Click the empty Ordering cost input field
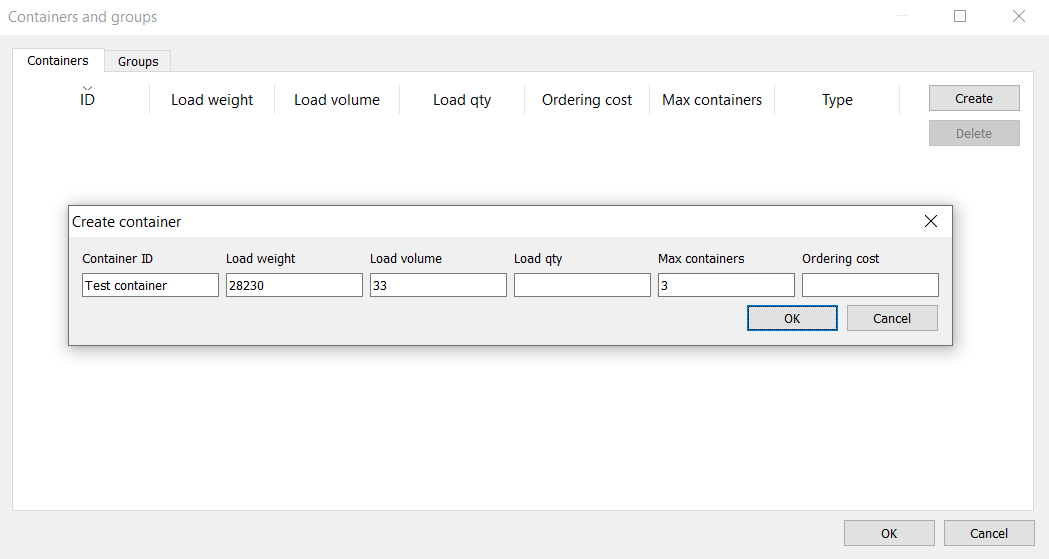The width and height of the screenshot is (1049, 559). pyautogui.click(x=870, y=286)
